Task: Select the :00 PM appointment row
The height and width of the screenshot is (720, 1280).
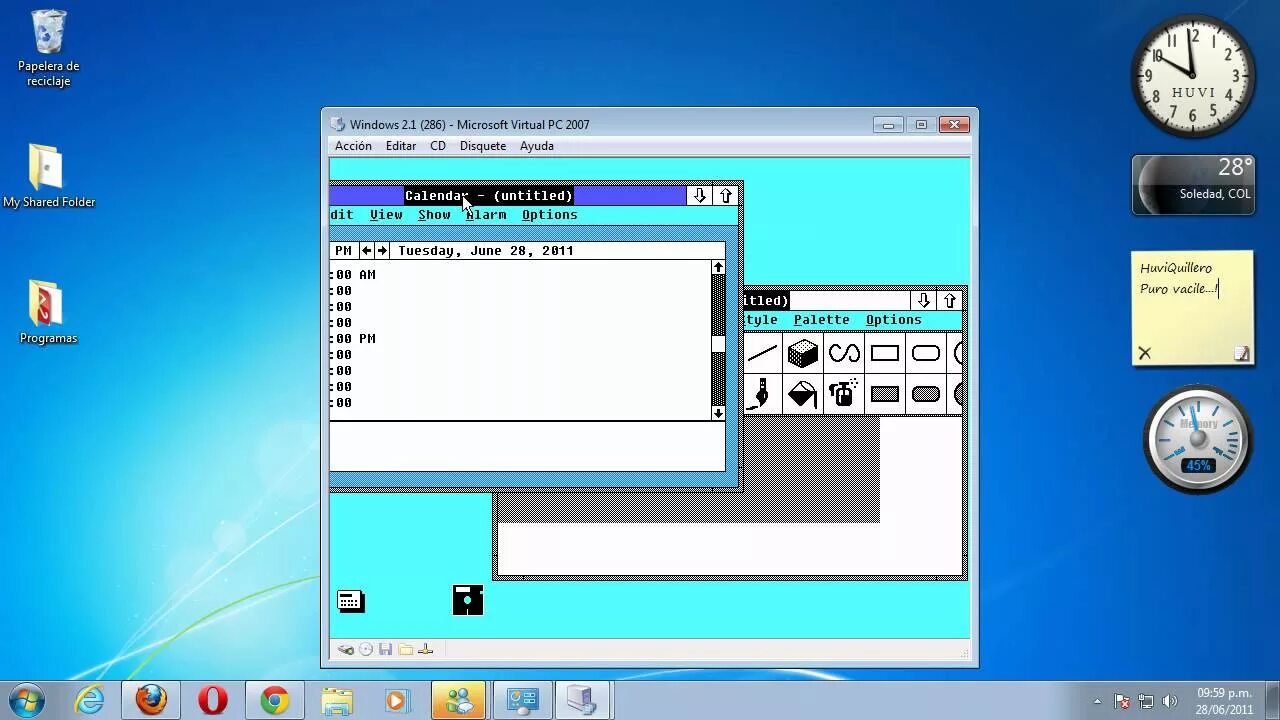Action: pyautogui.click(x=520, y=339)
